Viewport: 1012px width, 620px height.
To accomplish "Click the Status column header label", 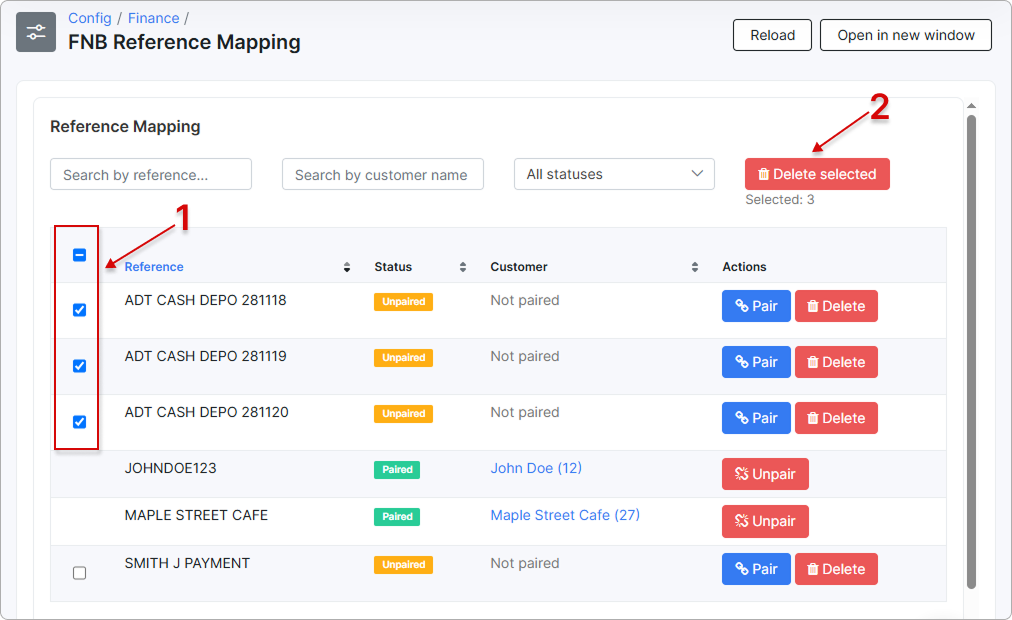I will click(393, 267).
